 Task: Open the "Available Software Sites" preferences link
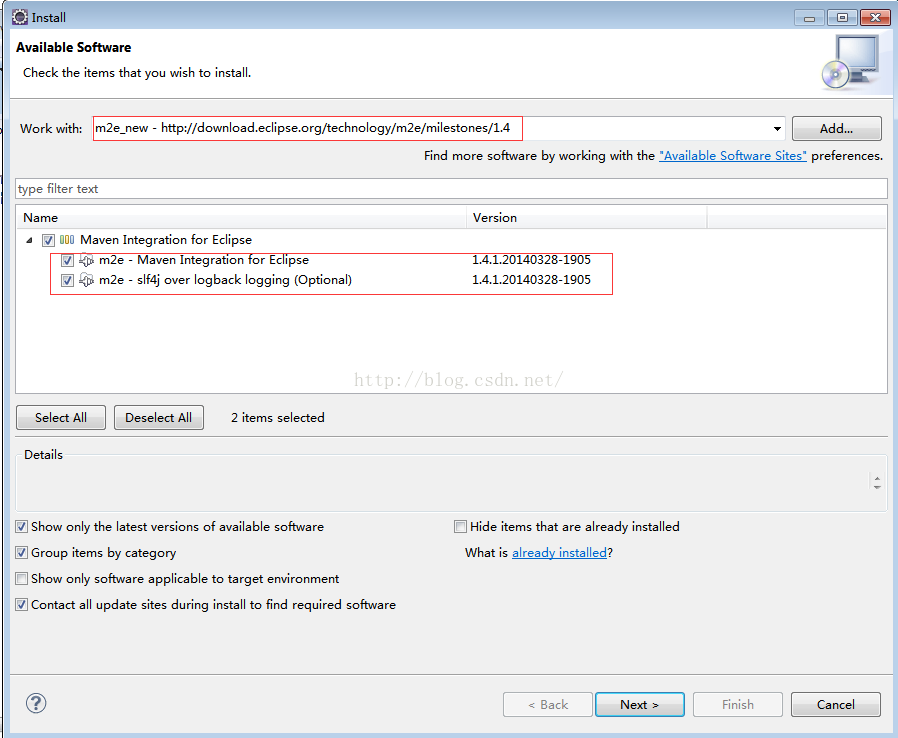[x=732, y=156]
